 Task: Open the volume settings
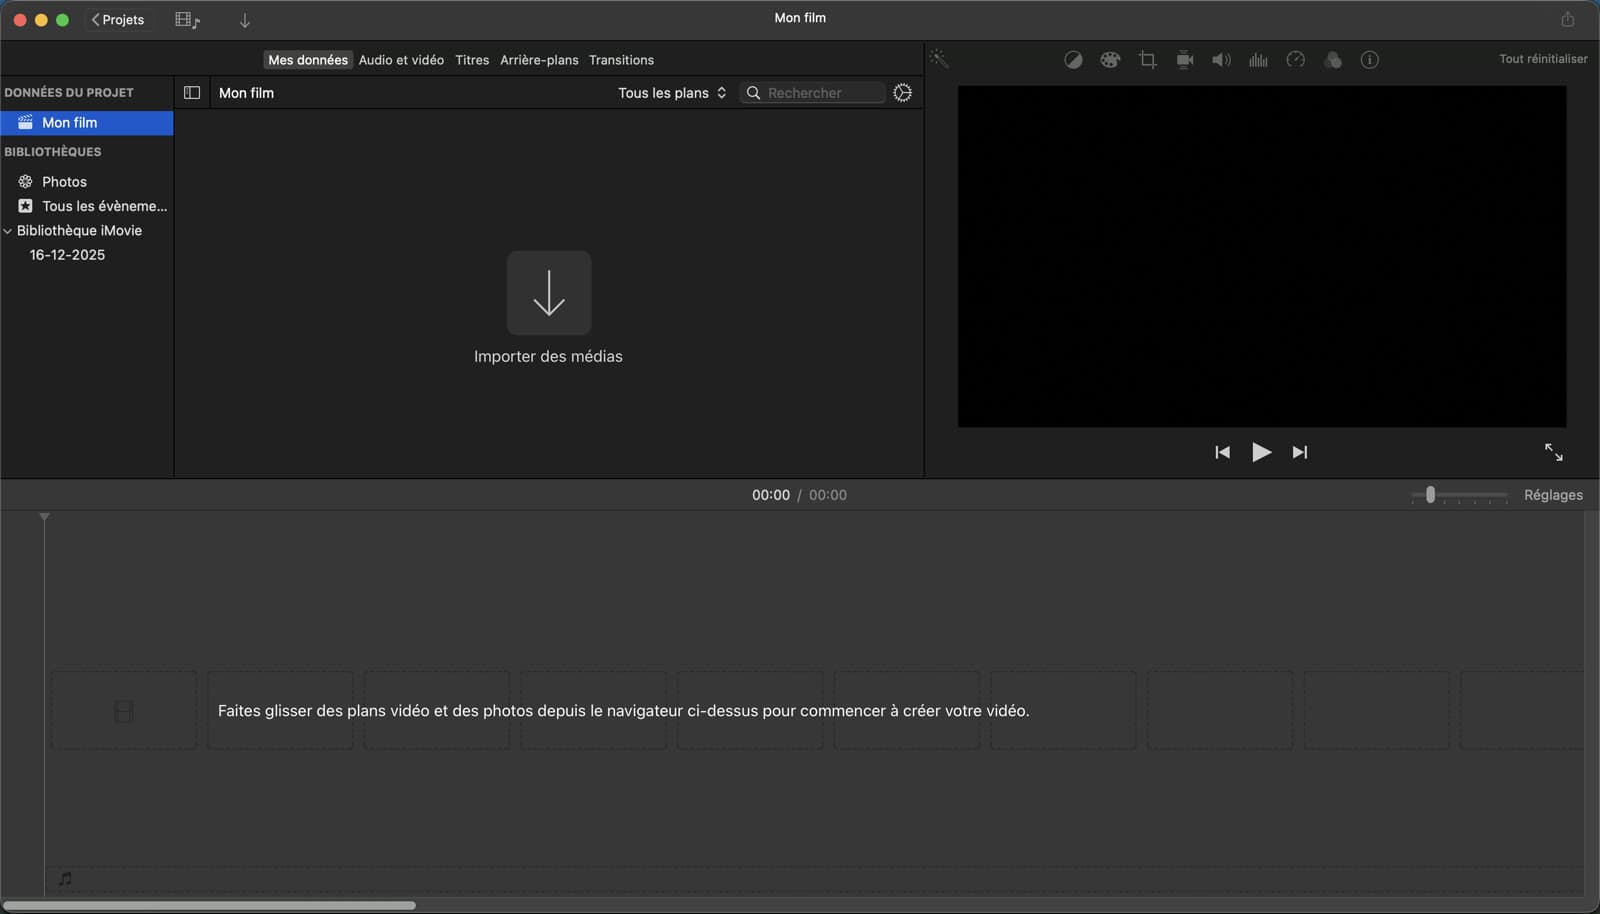click(1221, 60)
